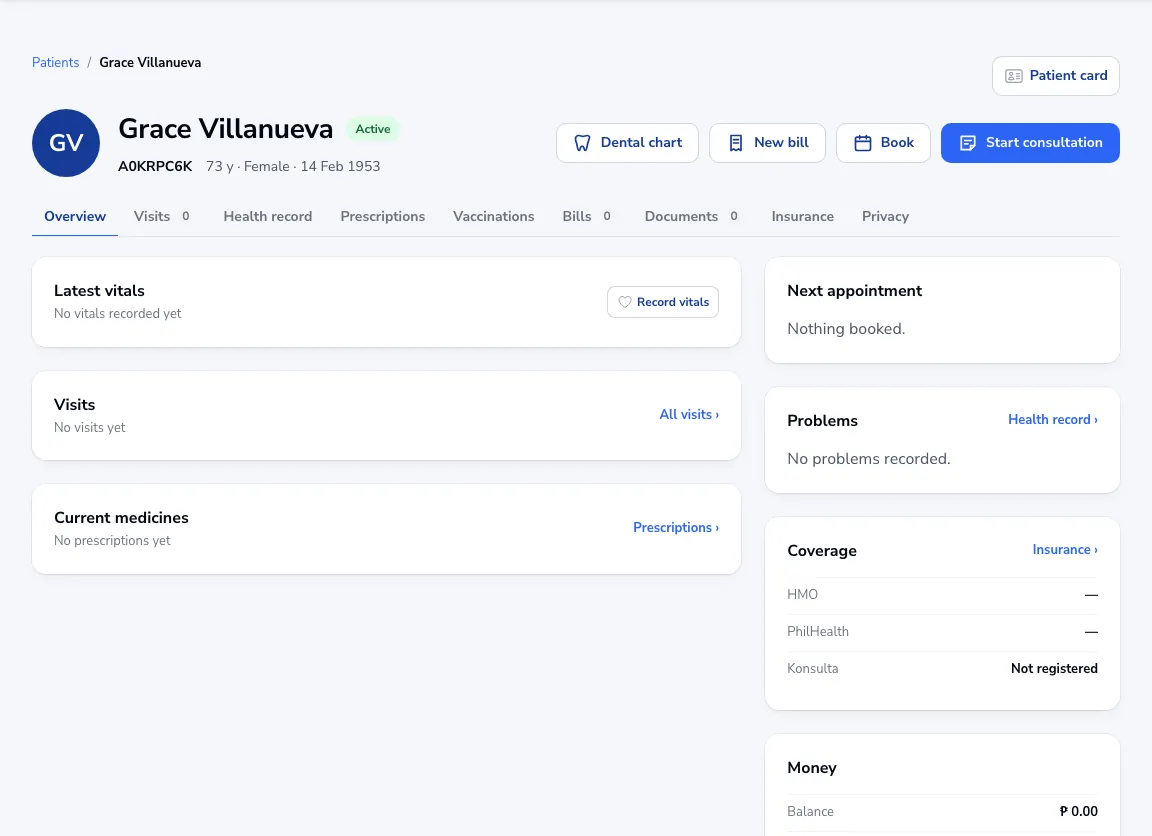Open the Vaccinations tab

(x=493, y=216)
